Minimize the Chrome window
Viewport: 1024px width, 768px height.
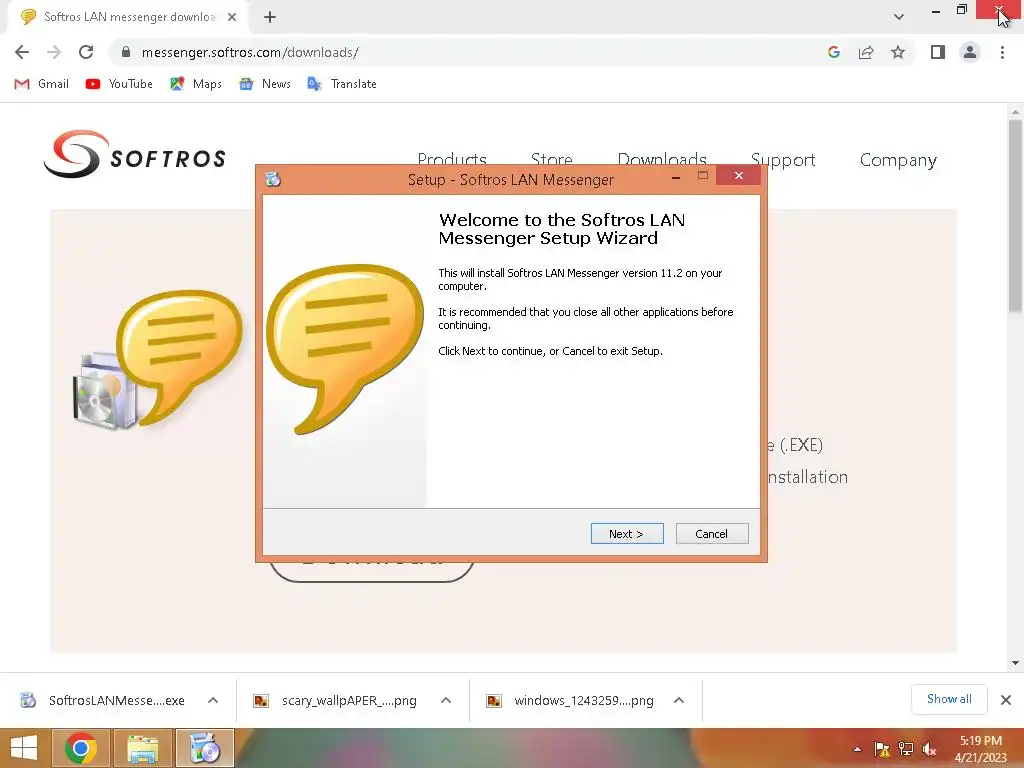click(x=936, y=10)
